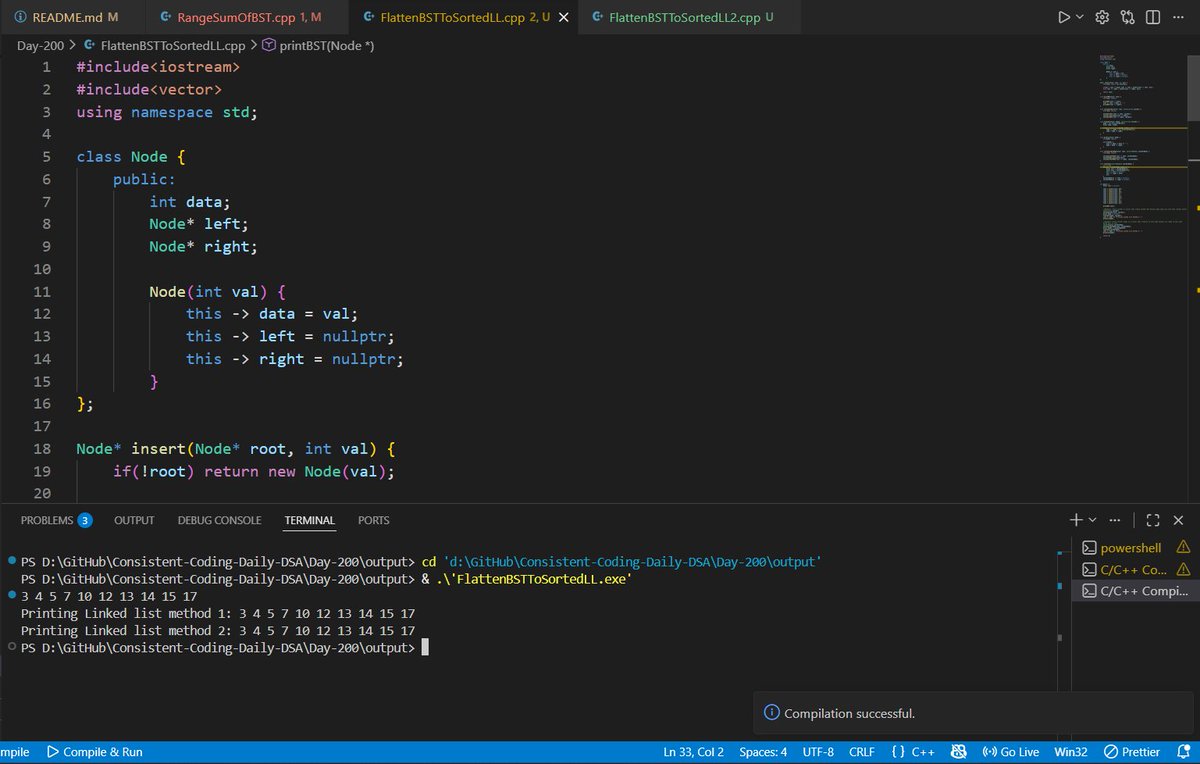Split the editor with the split icon

1152,18
